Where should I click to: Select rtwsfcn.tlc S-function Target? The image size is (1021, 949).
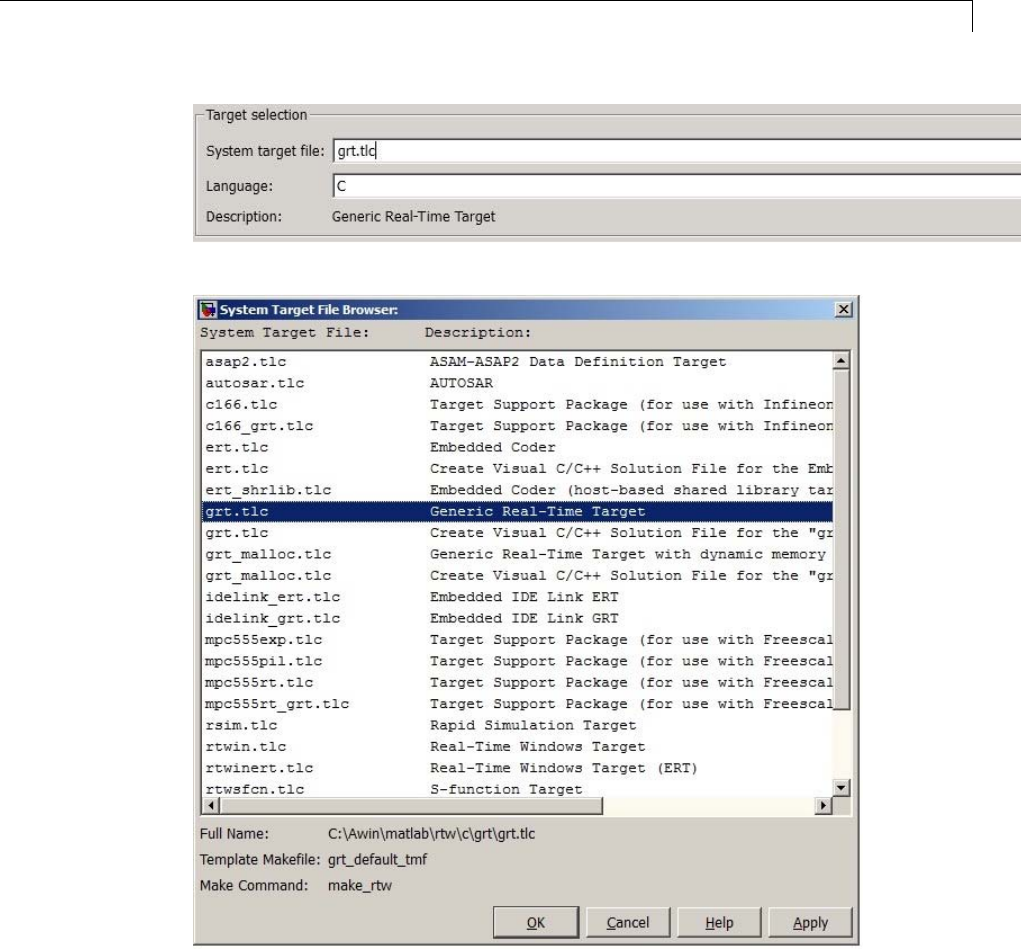pyautogui.click(x=518, y=789)
